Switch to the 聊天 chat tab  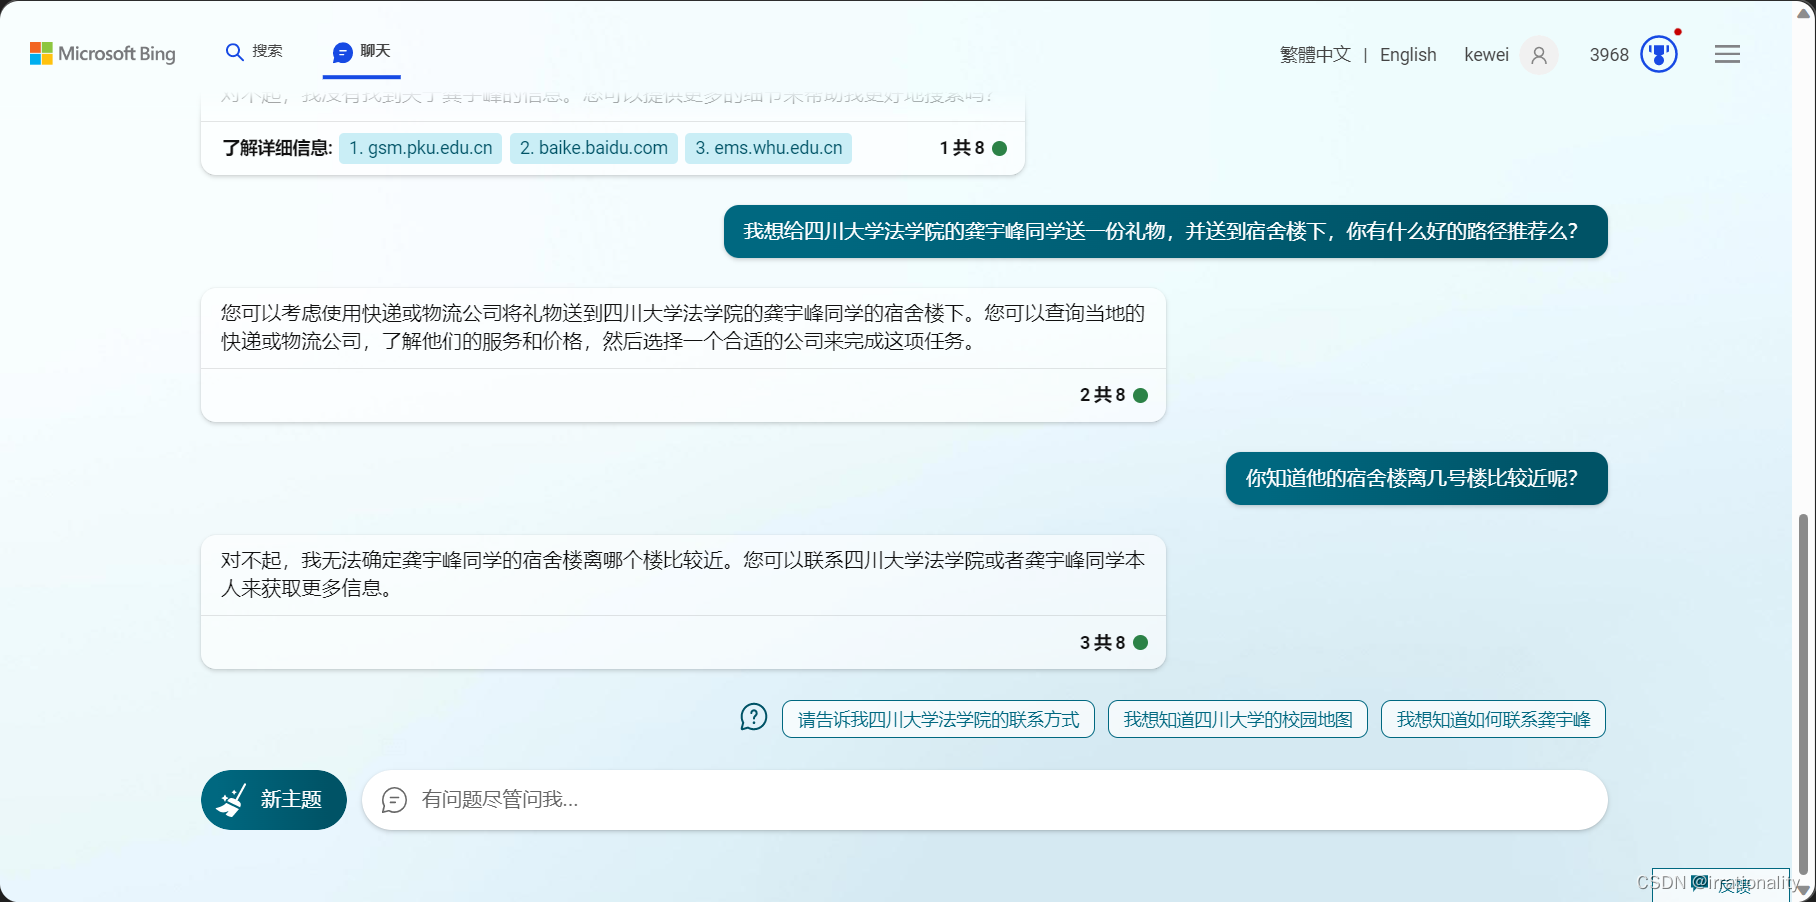362,52
